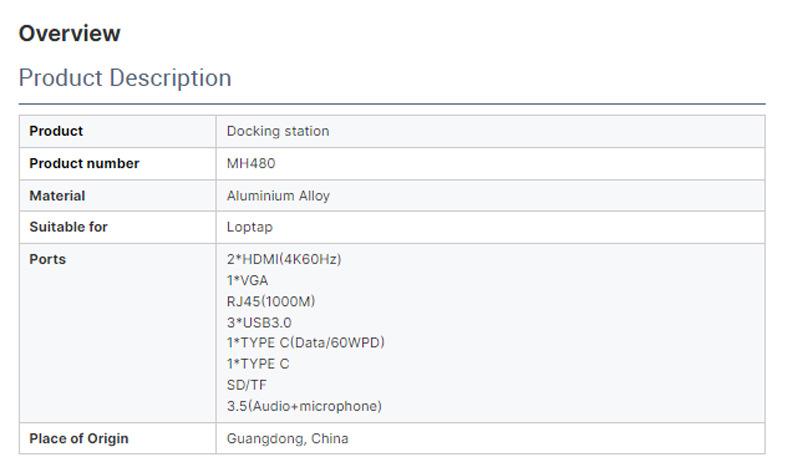This screenshot has height=467, width=790.
Task: Click the Product Description section title
Action: click(125, 78)
